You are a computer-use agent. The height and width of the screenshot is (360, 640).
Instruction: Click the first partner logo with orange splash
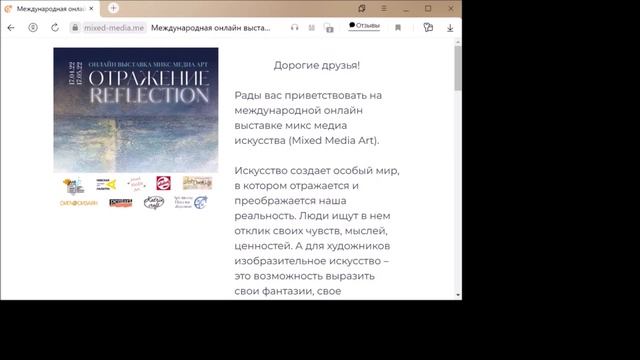tap(73, 185)
